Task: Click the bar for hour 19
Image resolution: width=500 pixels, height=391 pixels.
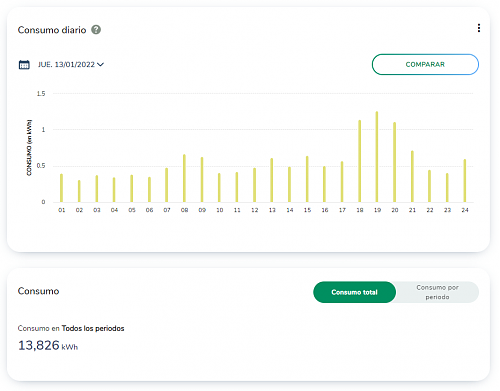Action: 377,157
